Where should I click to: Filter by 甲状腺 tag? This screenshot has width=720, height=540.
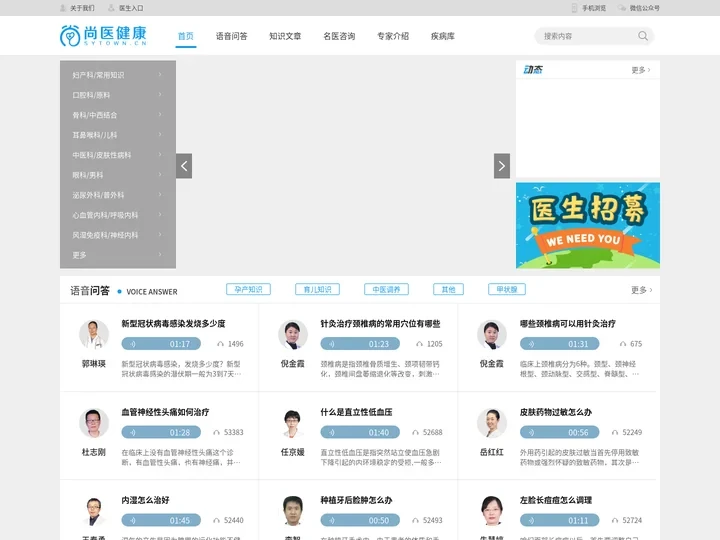(507, 289)
